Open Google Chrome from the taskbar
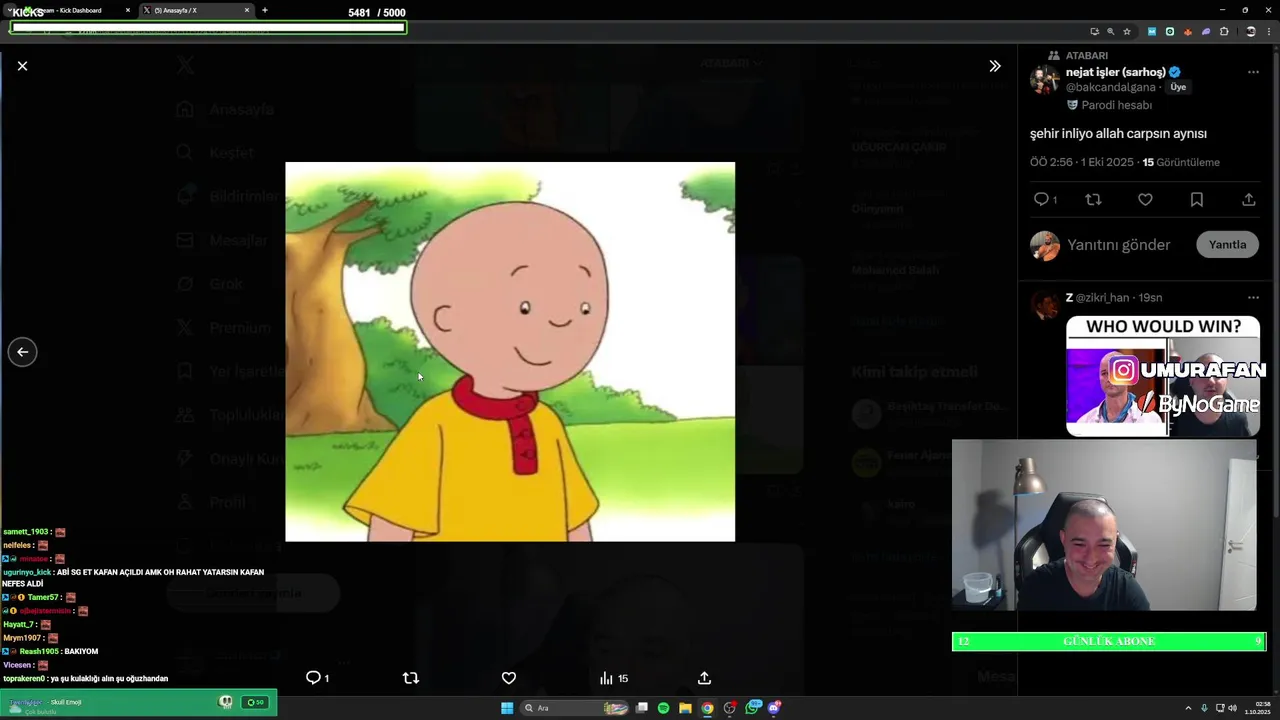This screenshot has width=1280, height=720. click(x=708, y=708)
